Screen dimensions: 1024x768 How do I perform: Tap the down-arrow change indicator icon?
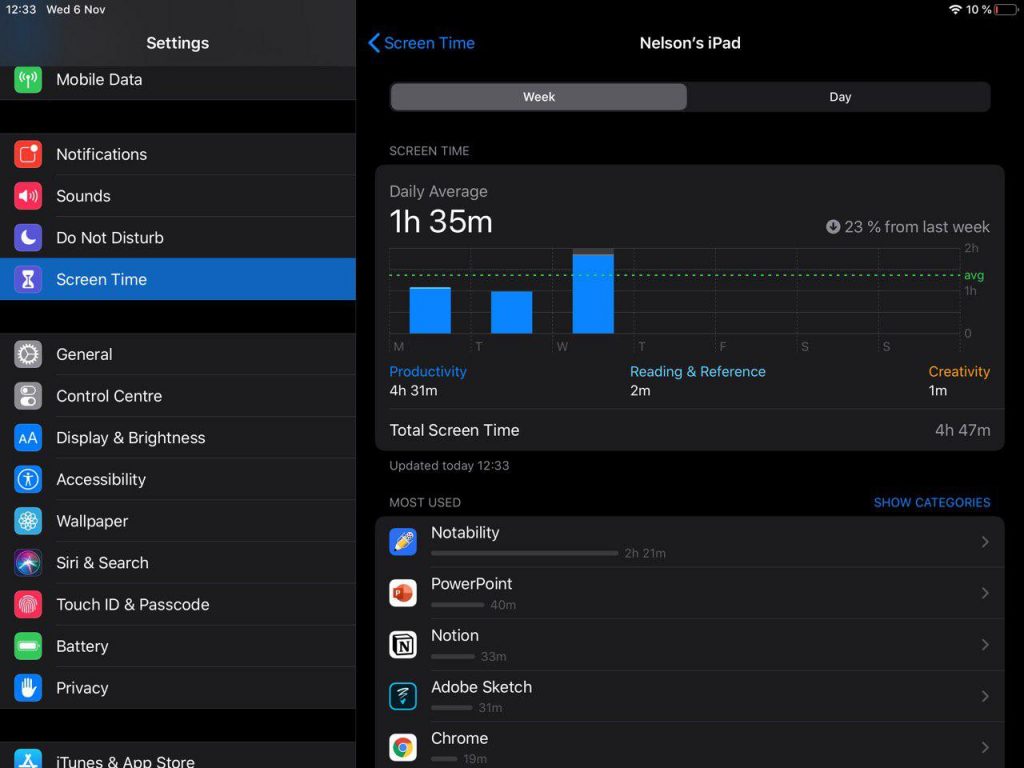tap(833, 227)
